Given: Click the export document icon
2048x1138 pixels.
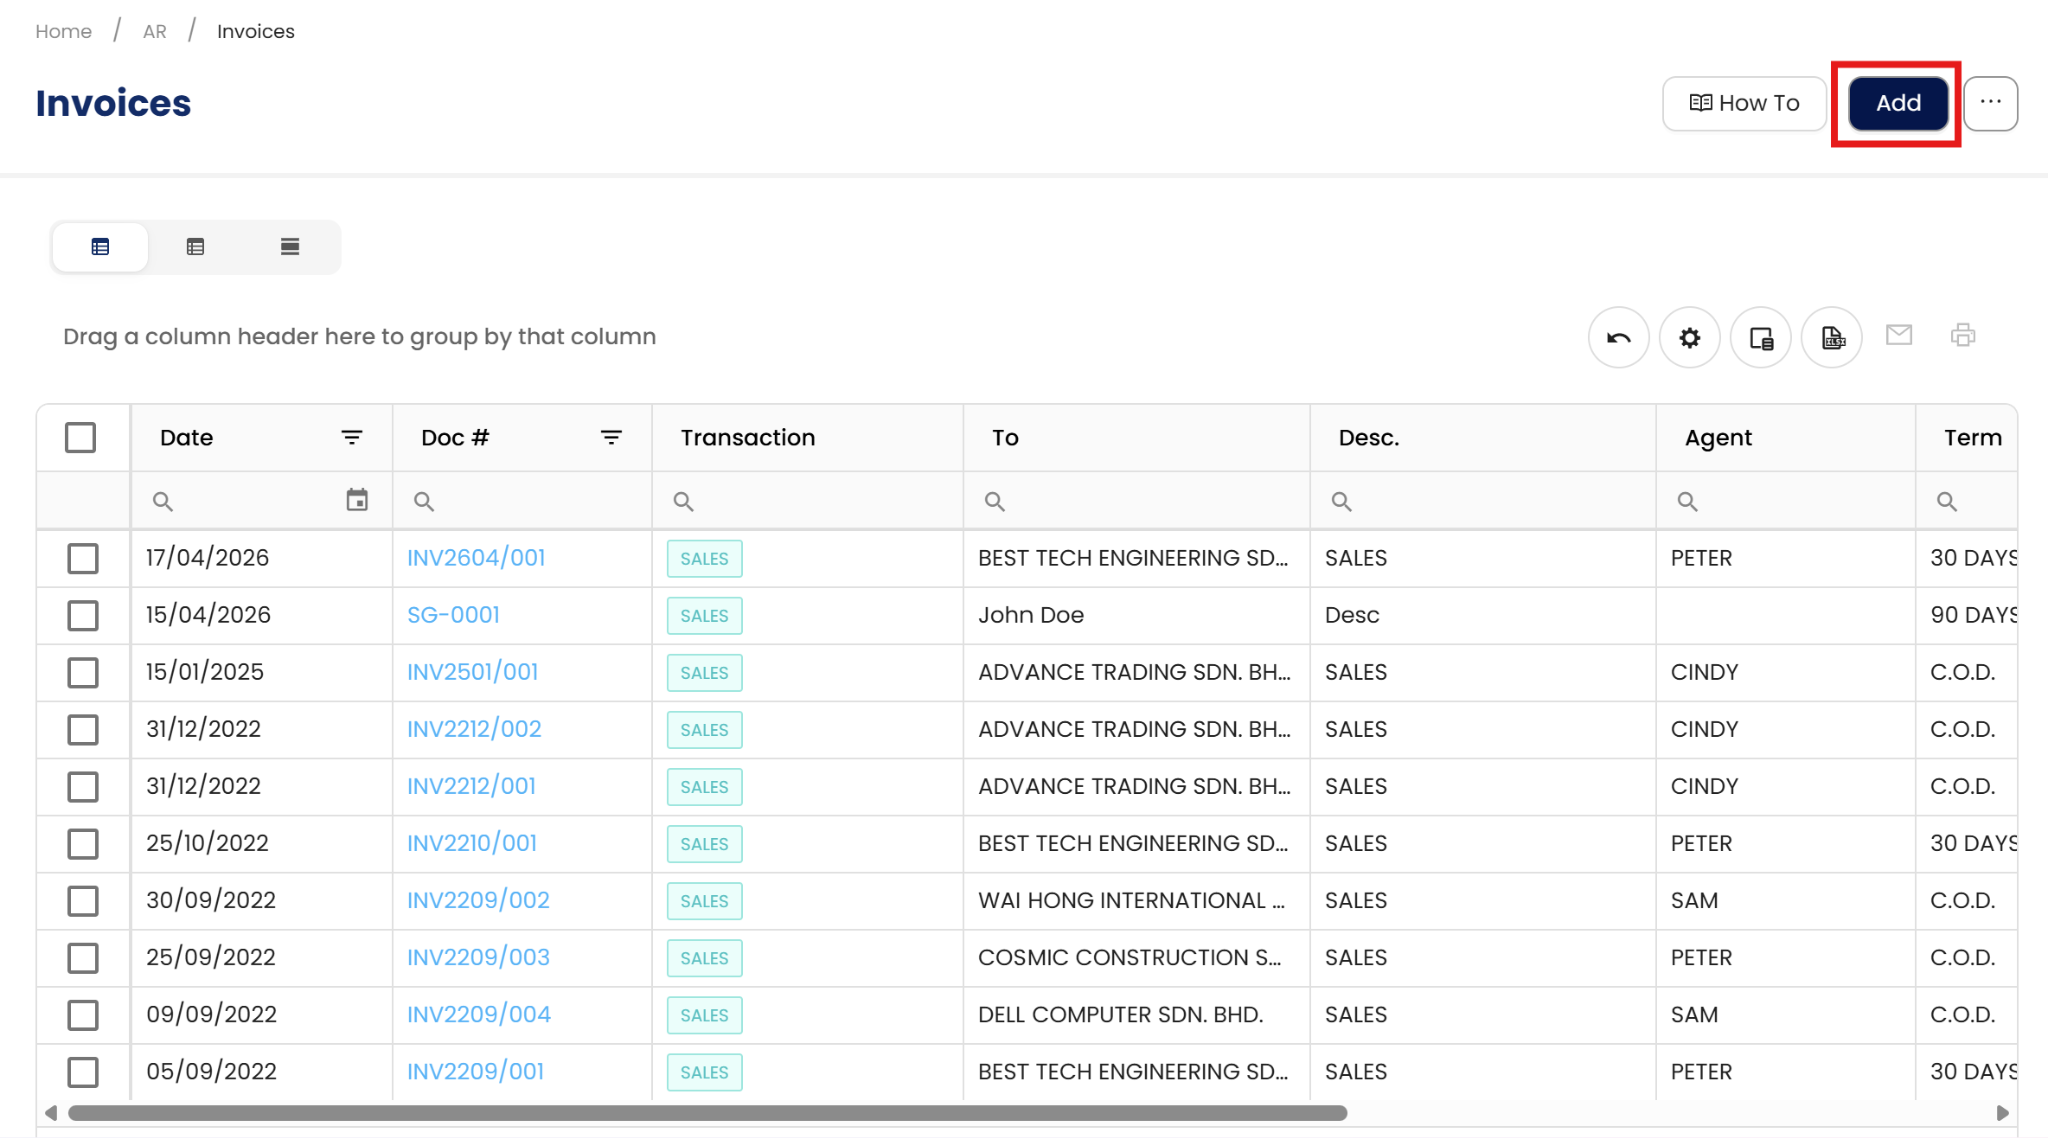Looking at the screenshot, I should (1832, 338).
